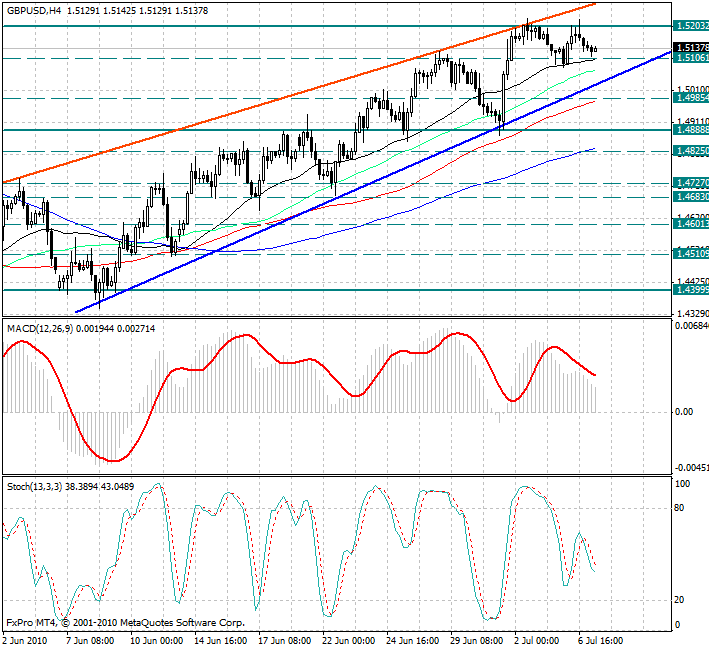
Task: Click the current price label 1.5137
Action: (x=691, y=47)
